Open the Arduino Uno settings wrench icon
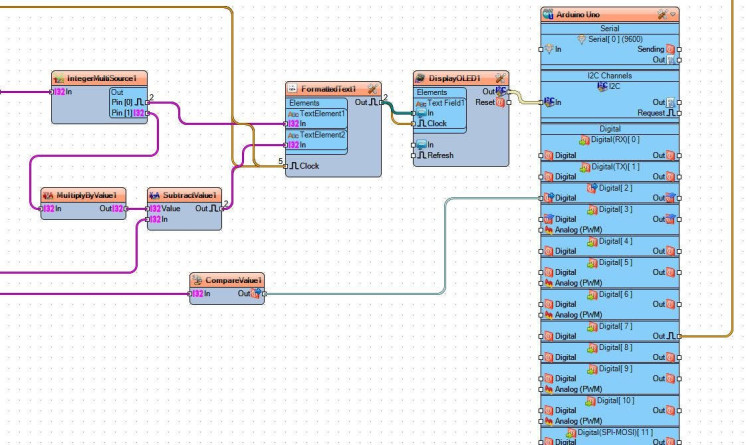Screen dimensions: 748x445 [x=662, y=14]
